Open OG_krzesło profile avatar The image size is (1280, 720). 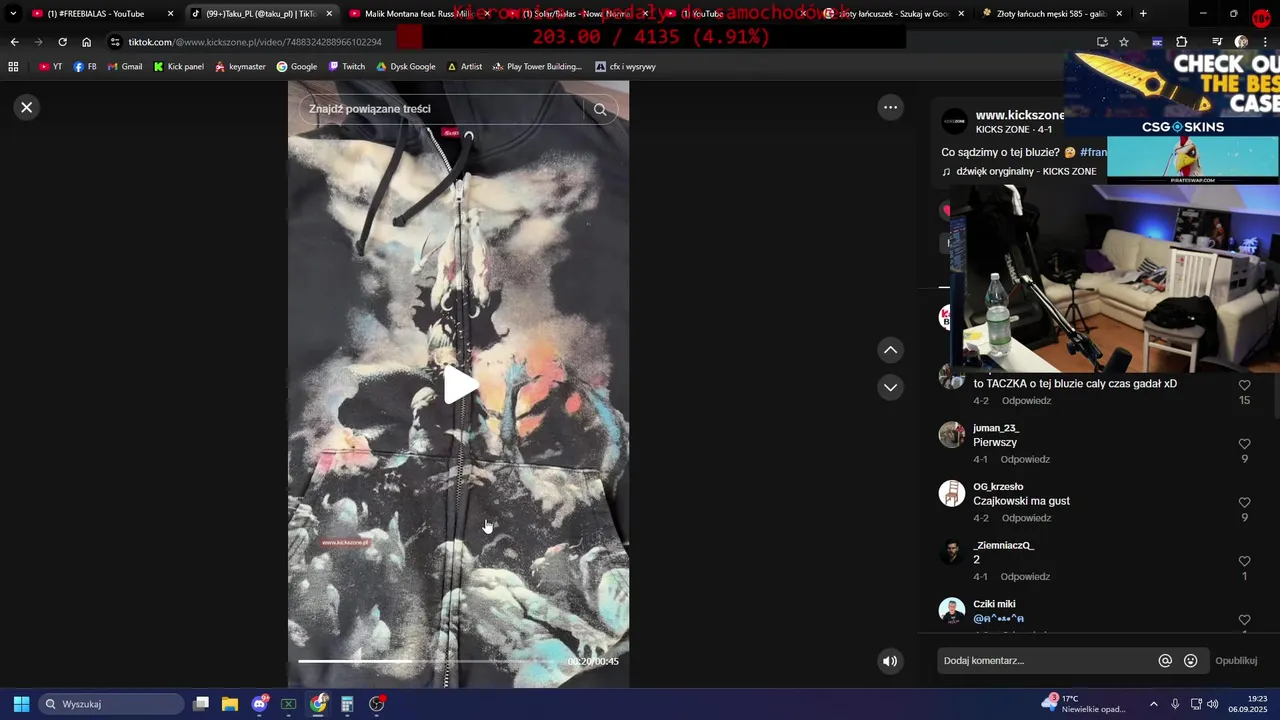951,493
